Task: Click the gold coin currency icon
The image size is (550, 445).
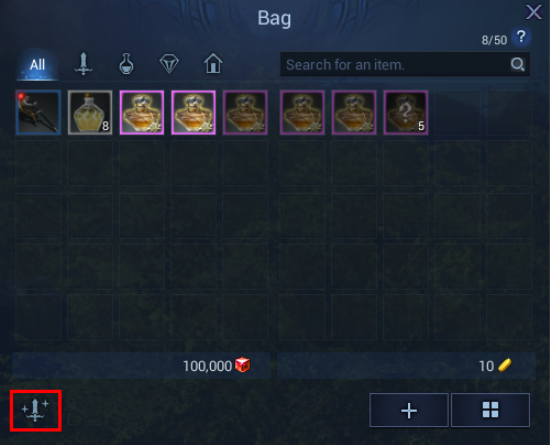Action: tap(504, 365)
